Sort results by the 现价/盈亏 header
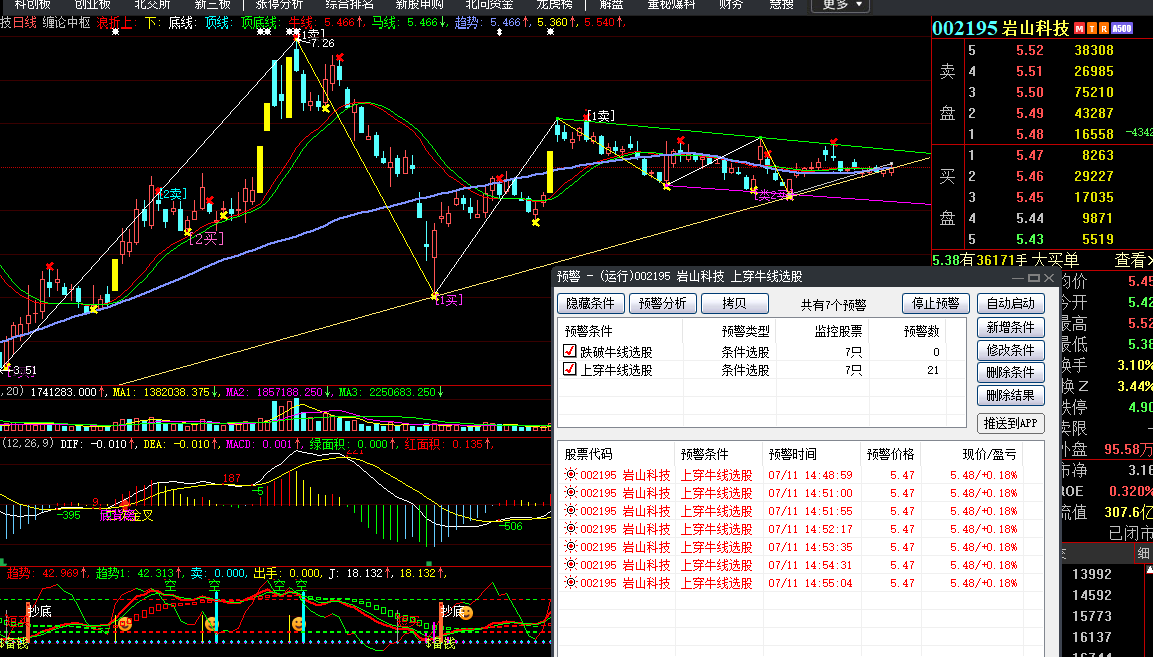Viewport: 1153px width, 657px height. click(989, 454)
